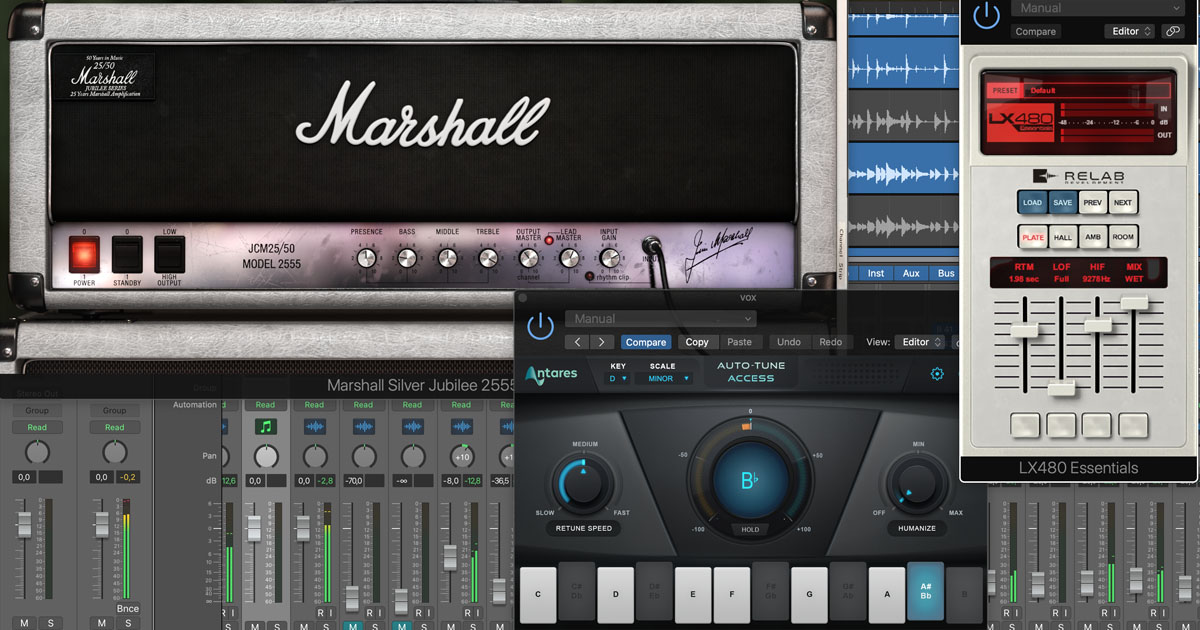Click Compare in the Auto-Tune header

click(x=646, y=342)
